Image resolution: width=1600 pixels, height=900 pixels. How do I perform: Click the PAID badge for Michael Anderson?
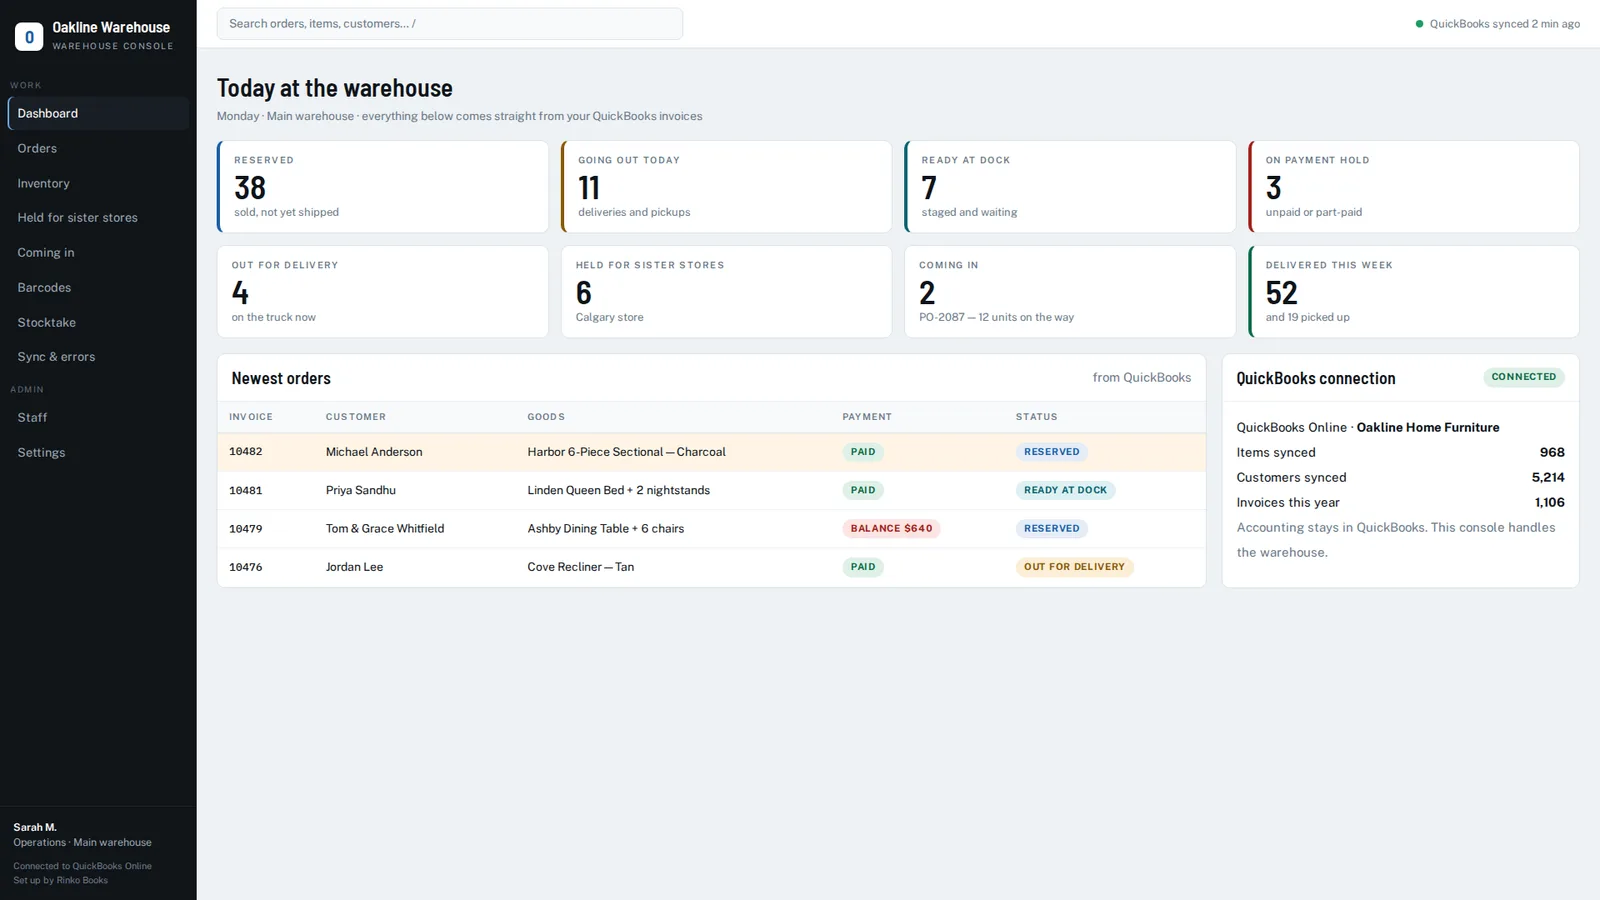(863, 452)
